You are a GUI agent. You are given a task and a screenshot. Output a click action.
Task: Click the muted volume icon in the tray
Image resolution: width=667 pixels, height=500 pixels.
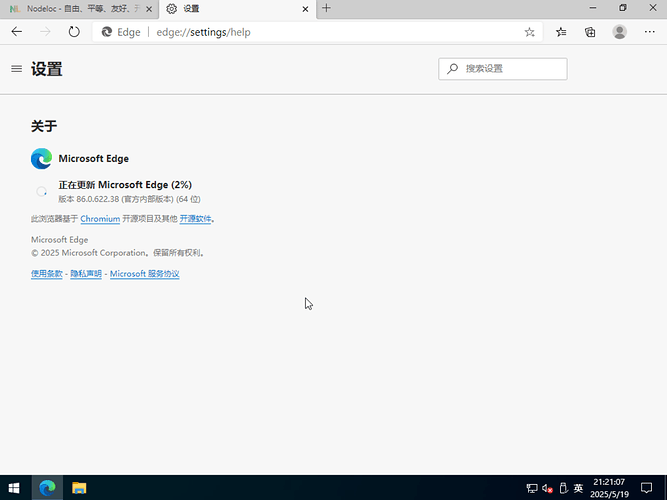[547, 488]
